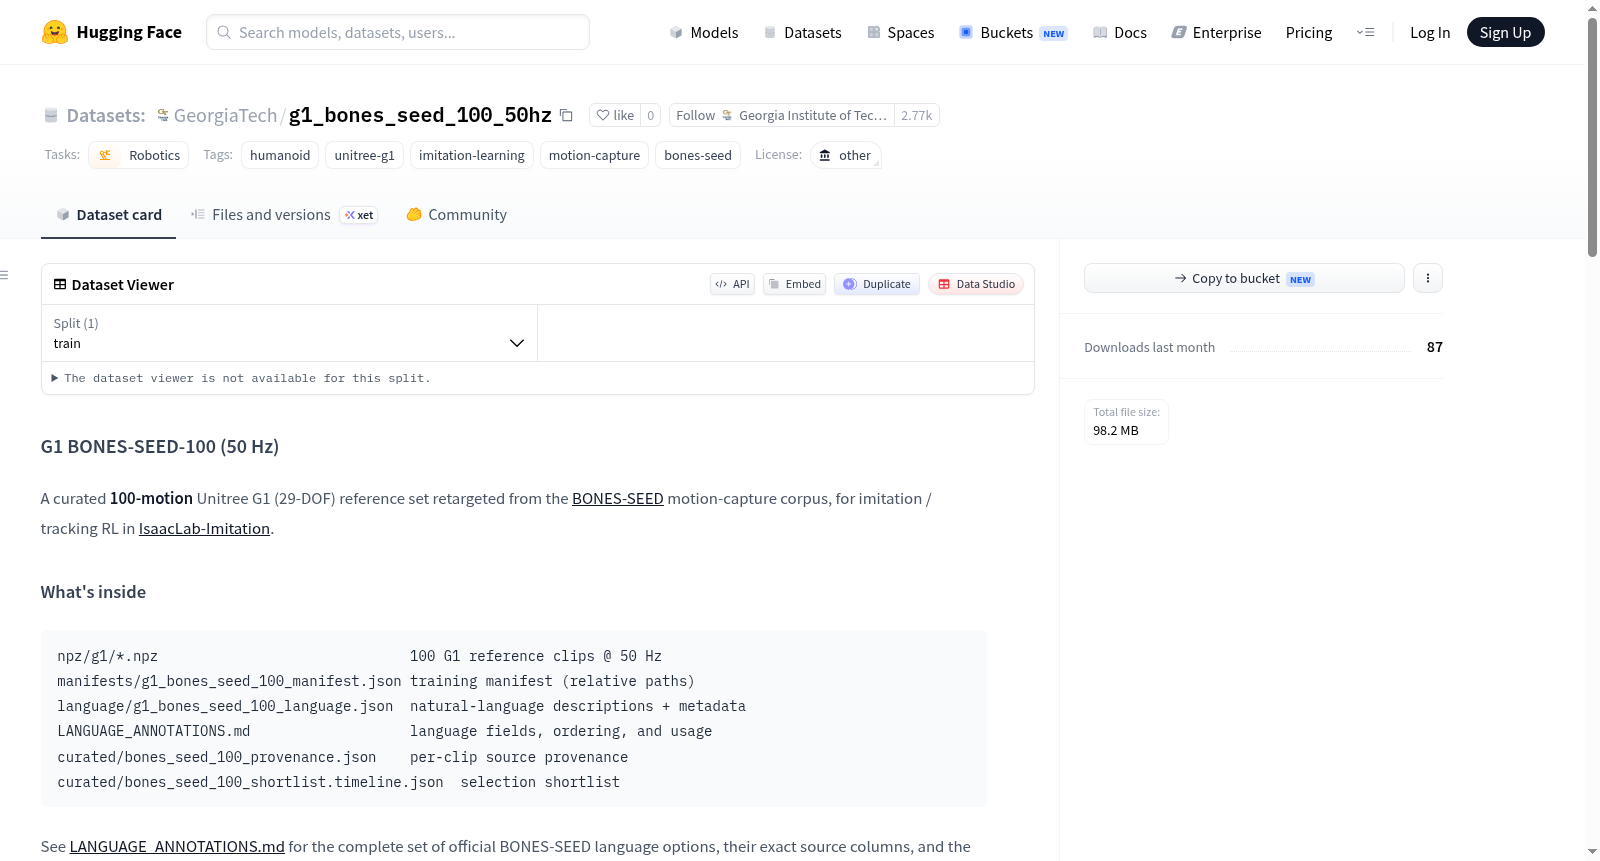
Task: Click Copy to bucket button
Action: coord(1244,278)
